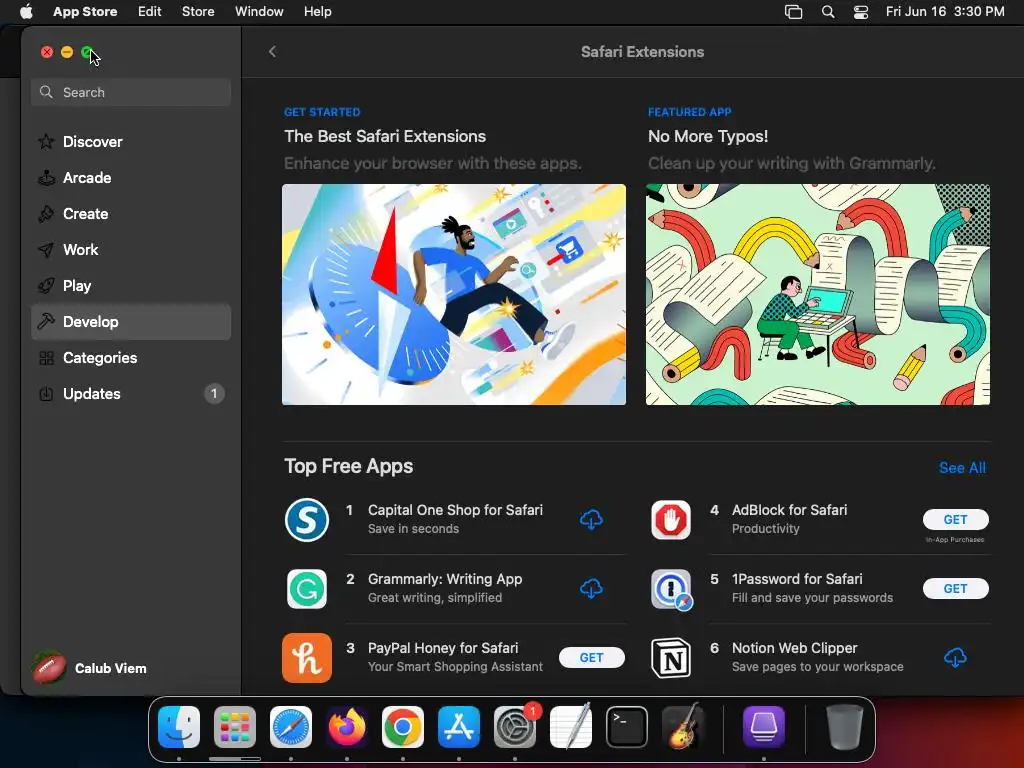View Updates in the sidebar
Viewport: 1024px width, 768px height.
tap(131, 394)
